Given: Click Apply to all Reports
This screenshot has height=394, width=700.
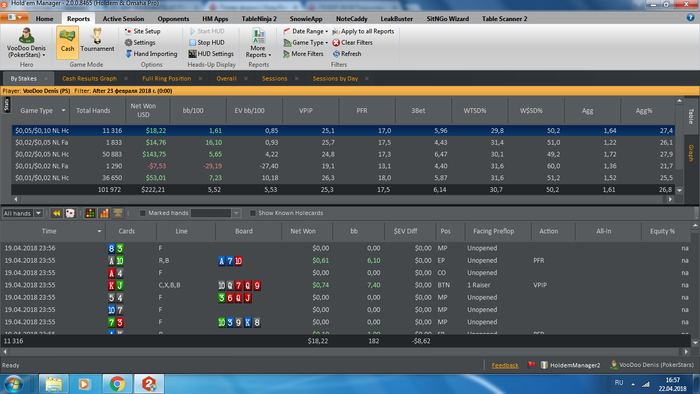Looking at the screenshot, I should coord(363,31).
